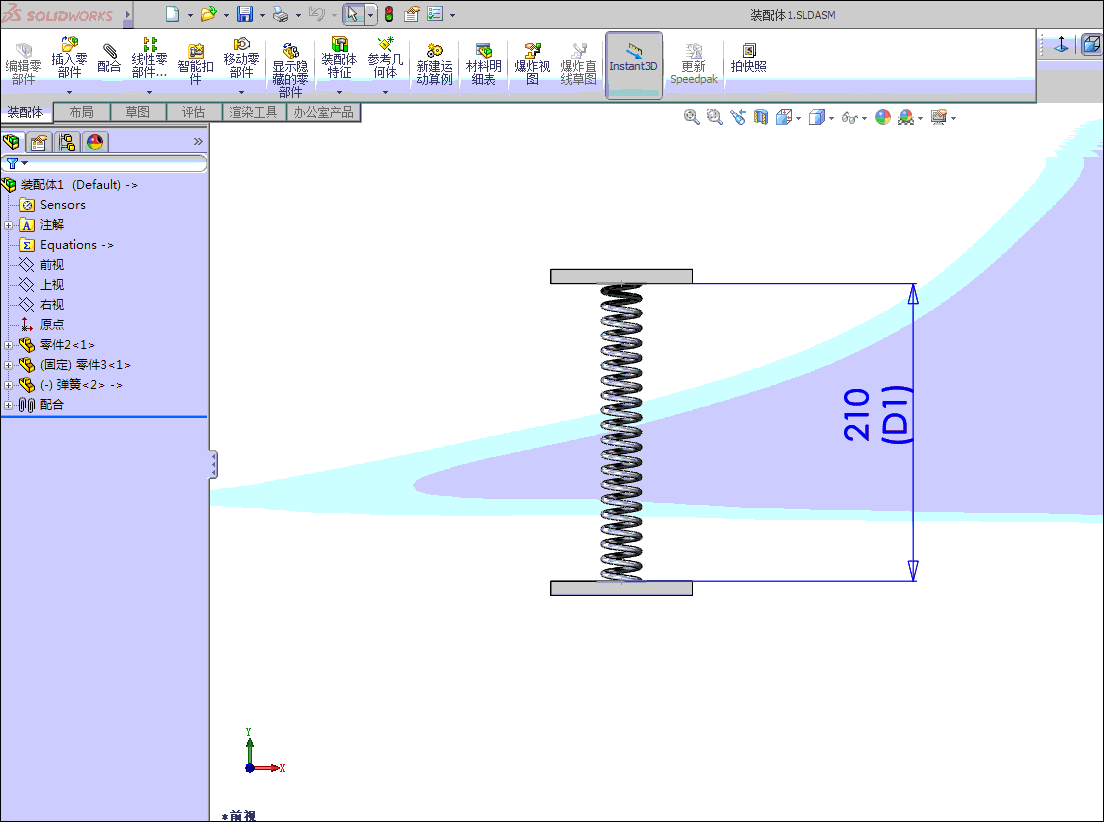
Task: Open the DisplayManager color wheel tab
Action: [95, 142]
